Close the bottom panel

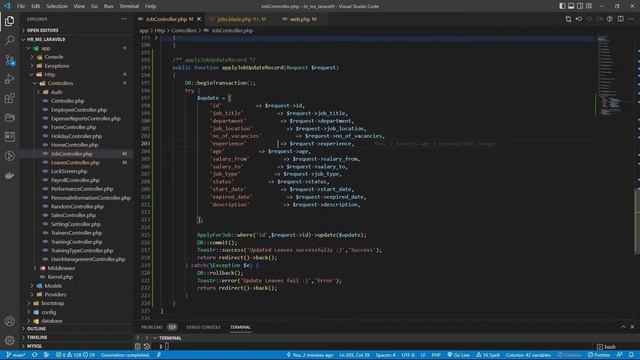[632, 327]
